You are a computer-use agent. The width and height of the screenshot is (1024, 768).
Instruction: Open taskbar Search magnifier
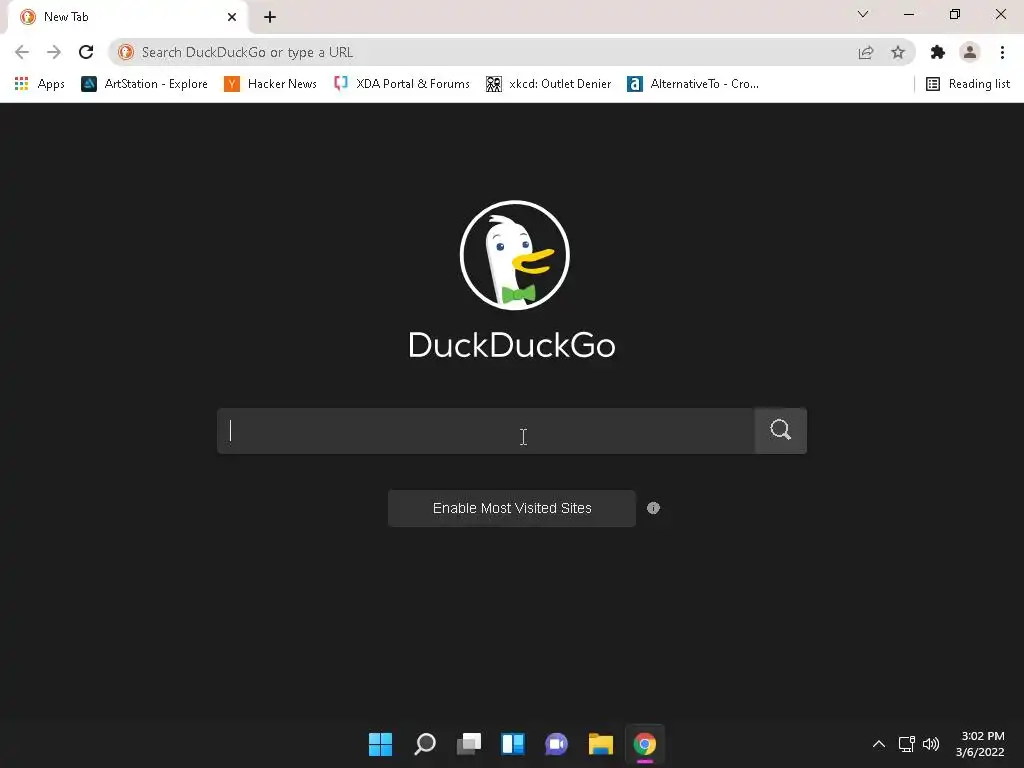click(424, 744)
